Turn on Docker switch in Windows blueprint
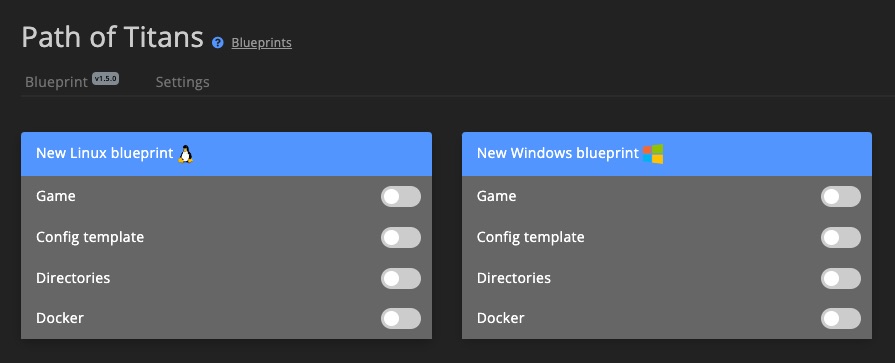895x363 pixels. pos(841,318)
